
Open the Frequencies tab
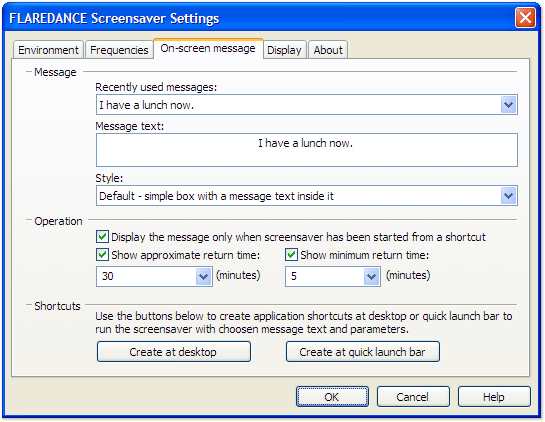(x=119, y=50)
